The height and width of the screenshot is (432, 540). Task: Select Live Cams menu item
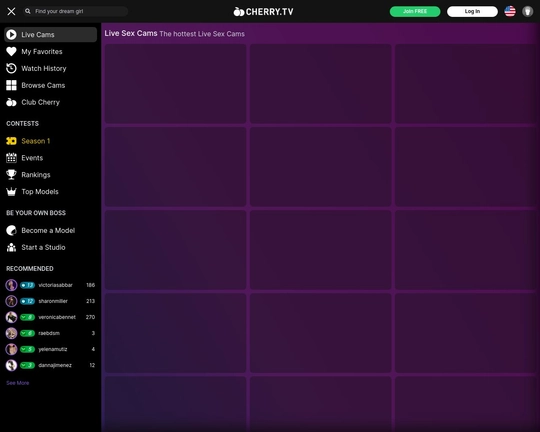tap(51, 34)
